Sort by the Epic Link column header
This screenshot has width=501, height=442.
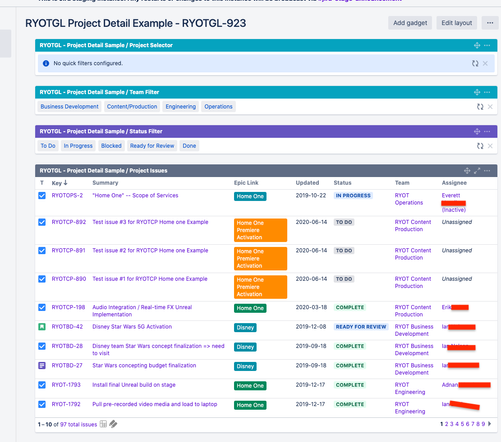(x=246, y=183)
